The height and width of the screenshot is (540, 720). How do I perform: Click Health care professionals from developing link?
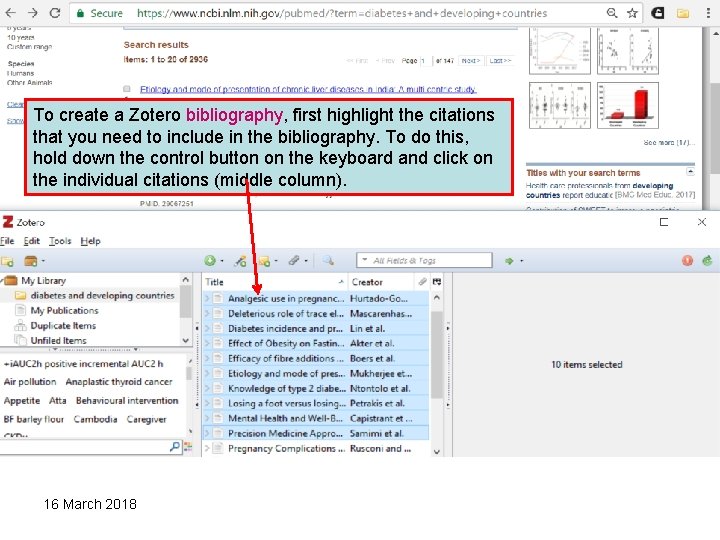click(599, 190)
